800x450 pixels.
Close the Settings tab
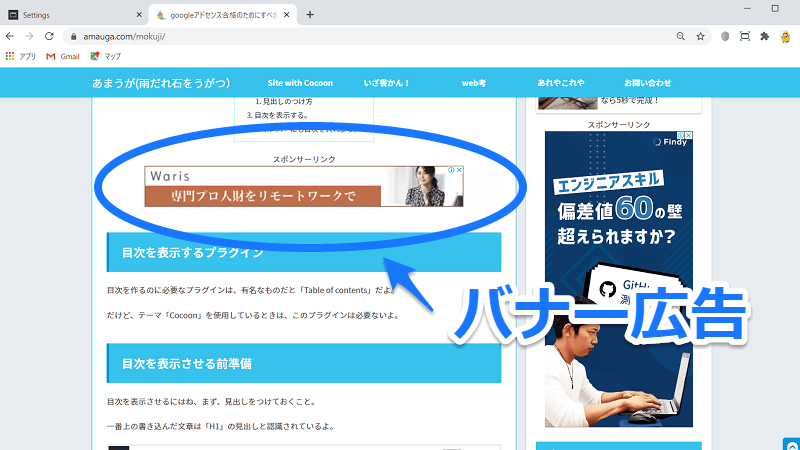137,14
